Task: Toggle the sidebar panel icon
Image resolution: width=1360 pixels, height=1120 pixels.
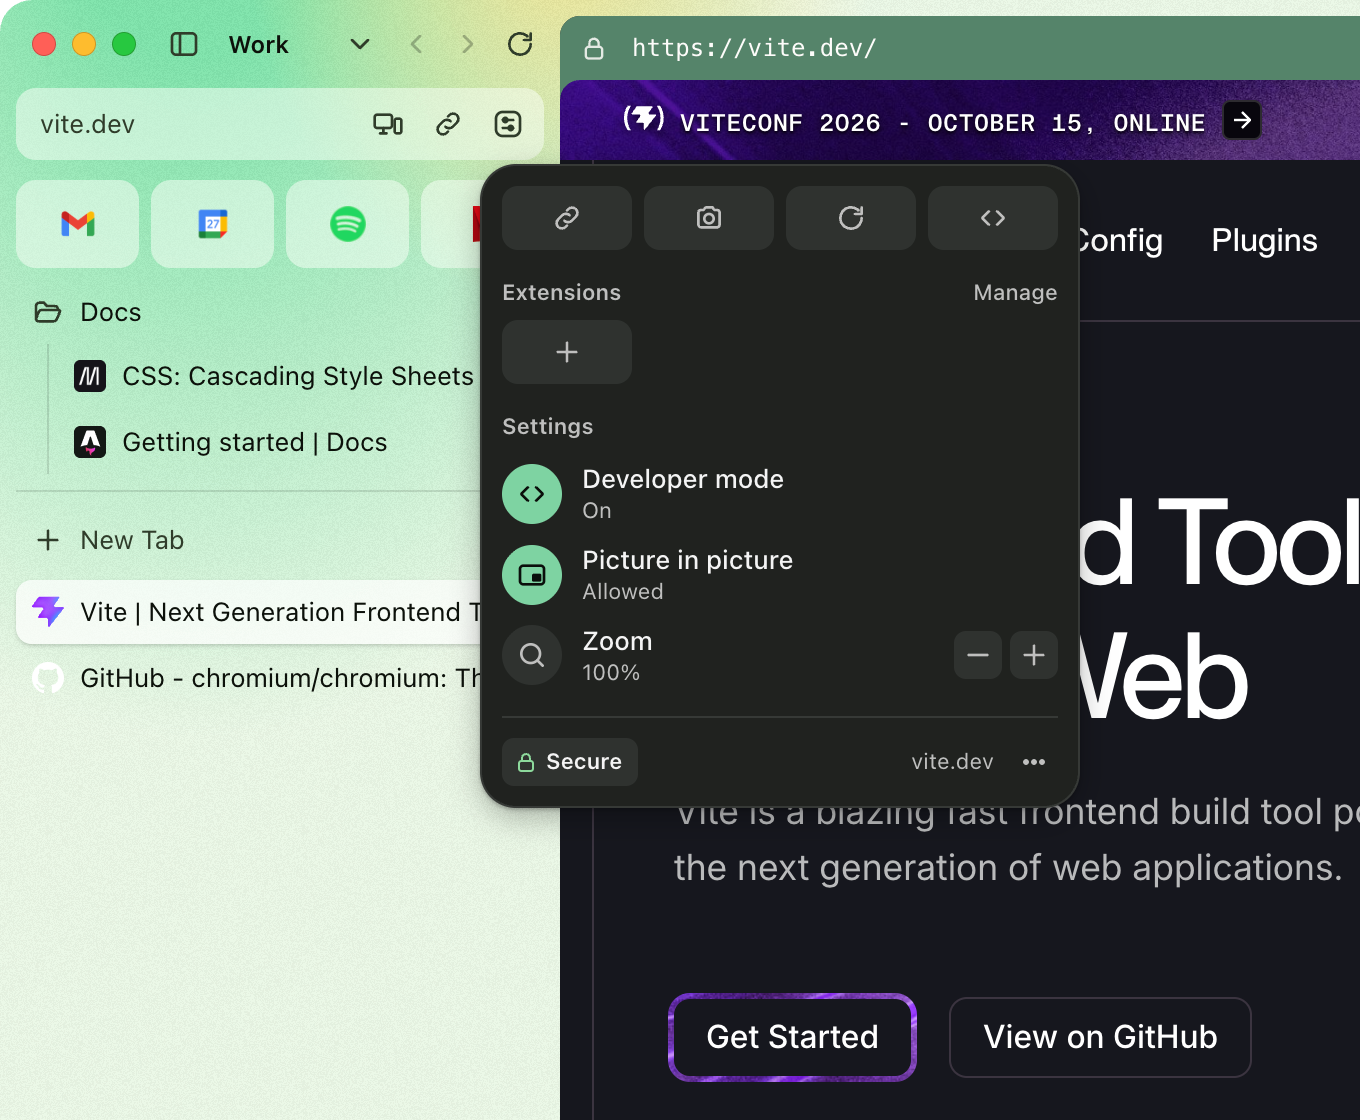Action: point(184,44)
